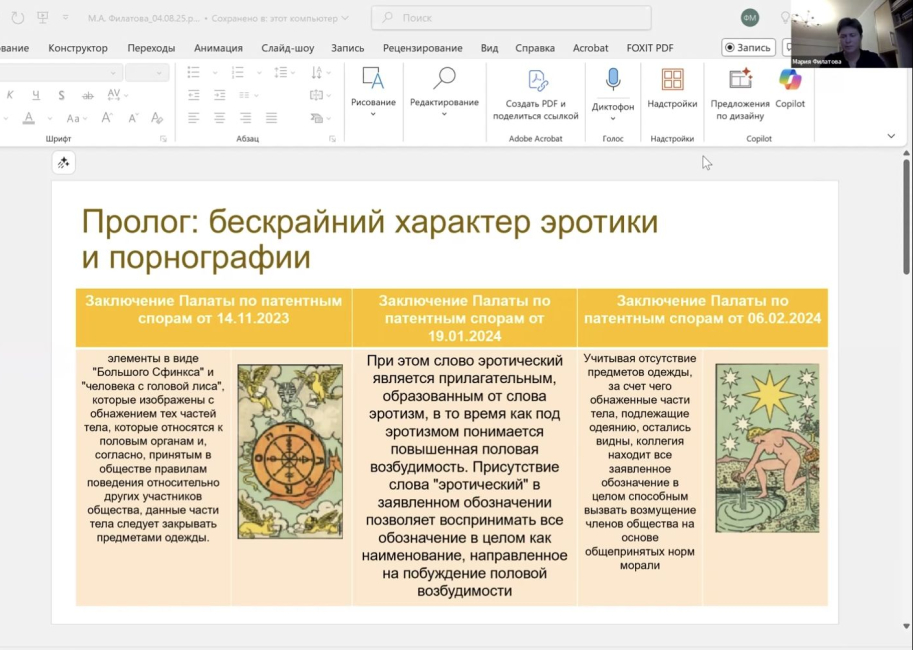Click the Создать PDF и поделиться ссылкой icon
The height and width of the screenshot is (650, 913).
(538, 80)
